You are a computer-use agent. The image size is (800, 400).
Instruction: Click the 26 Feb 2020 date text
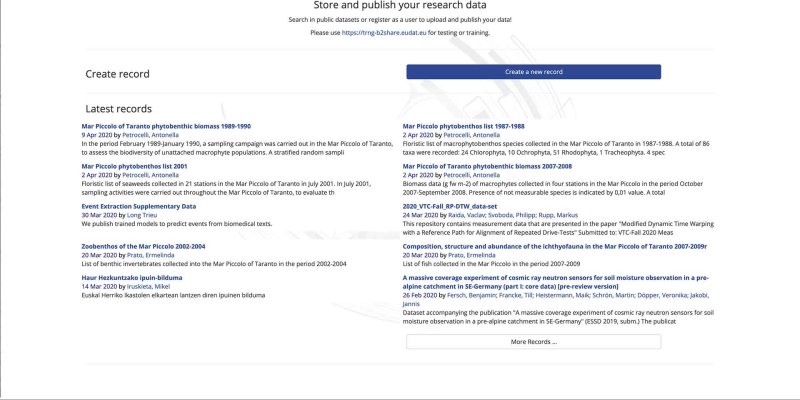tap(419, 295)
